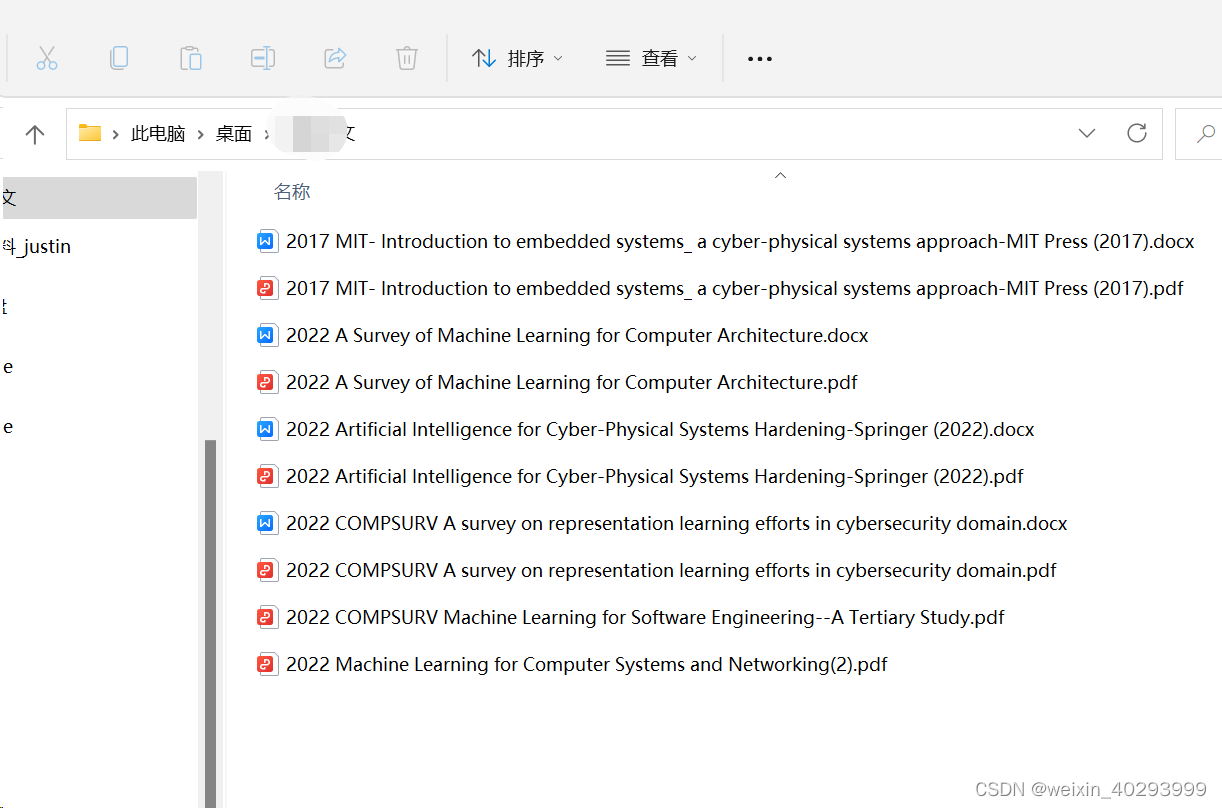Image resolution: width=1222 pixels, height=808 pixels.
Task: Open the 排序 sort dropdown
Action: [517, 59]
